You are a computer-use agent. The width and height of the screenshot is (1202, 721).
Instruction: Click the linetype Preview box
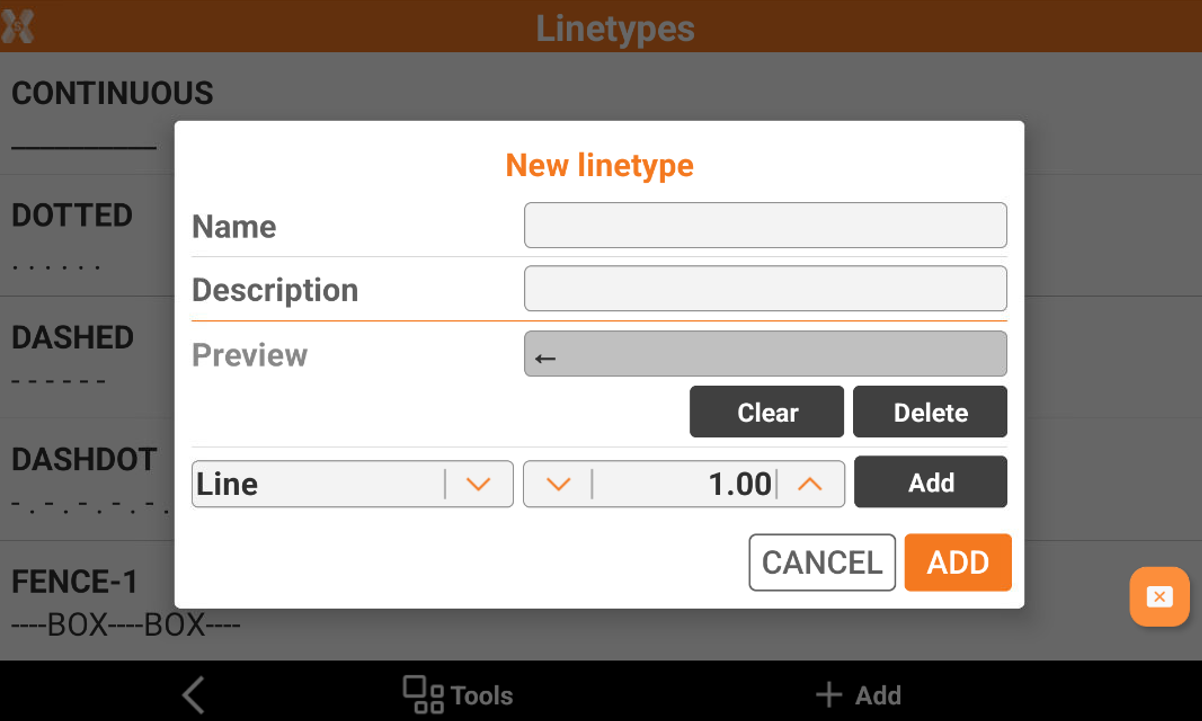click(765, 354)
